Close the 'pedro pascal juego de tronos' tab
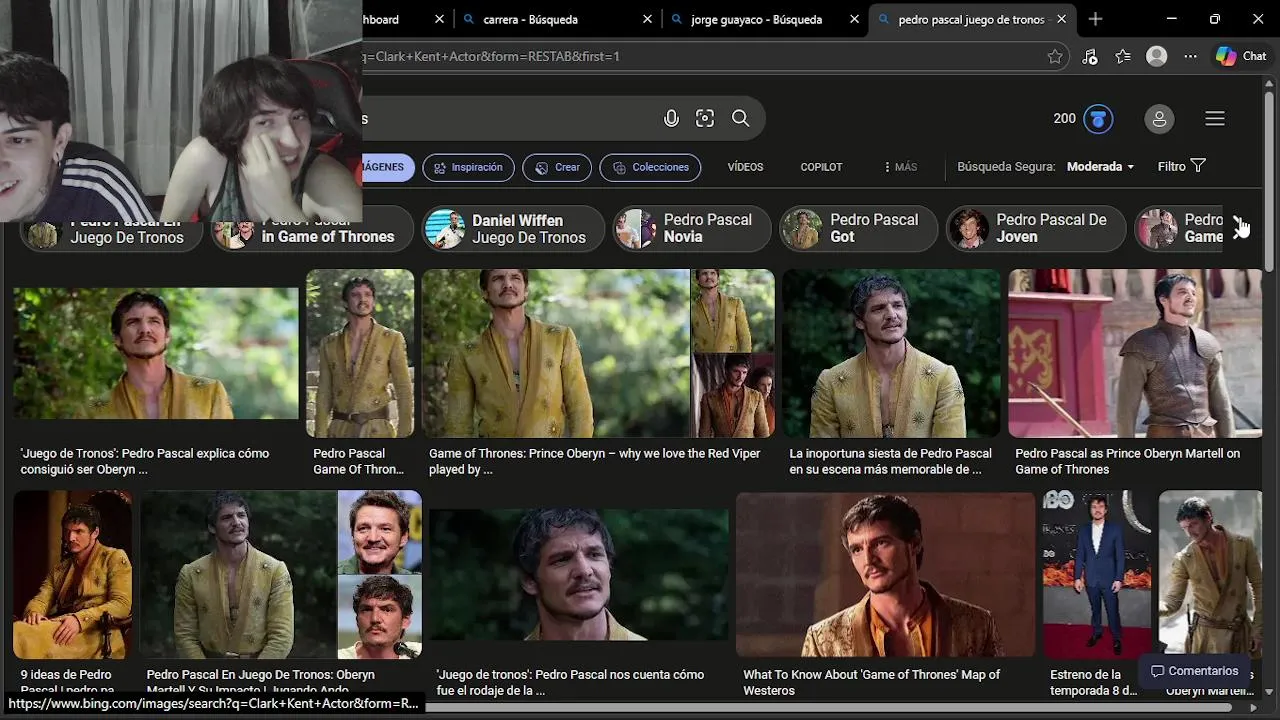This screenshot has width=1280, height=720. click(x=1061, y=19)
